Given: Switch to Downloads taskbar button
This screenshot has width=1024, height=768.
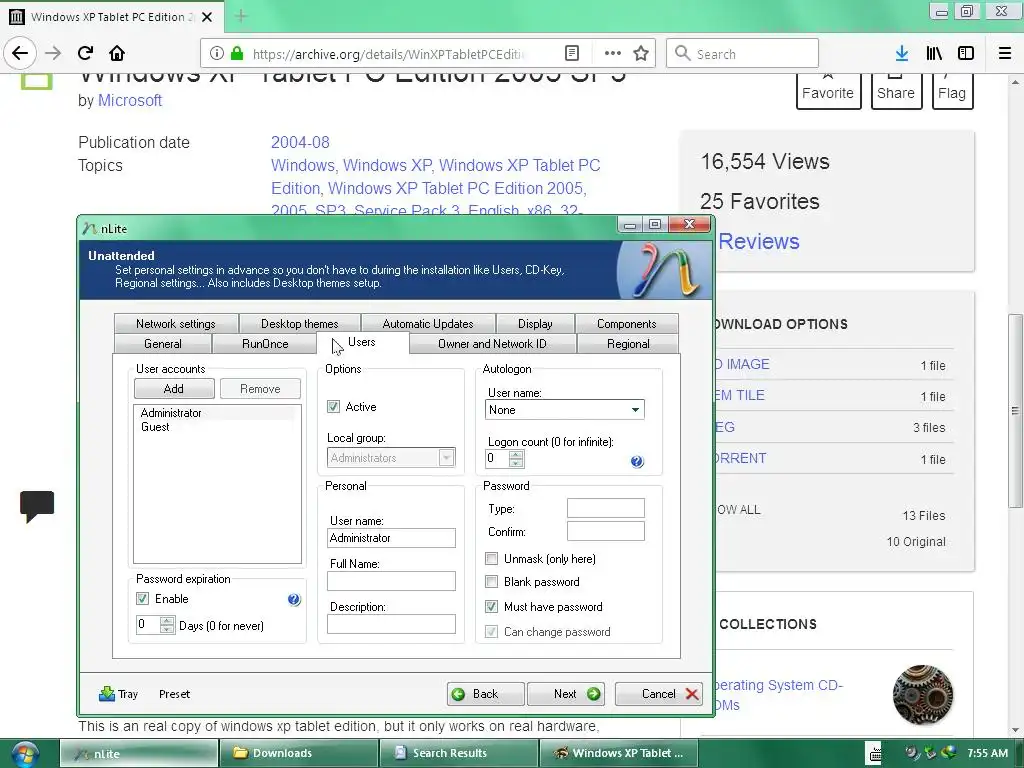Looking at the screenshot, I should coord(299,753).
